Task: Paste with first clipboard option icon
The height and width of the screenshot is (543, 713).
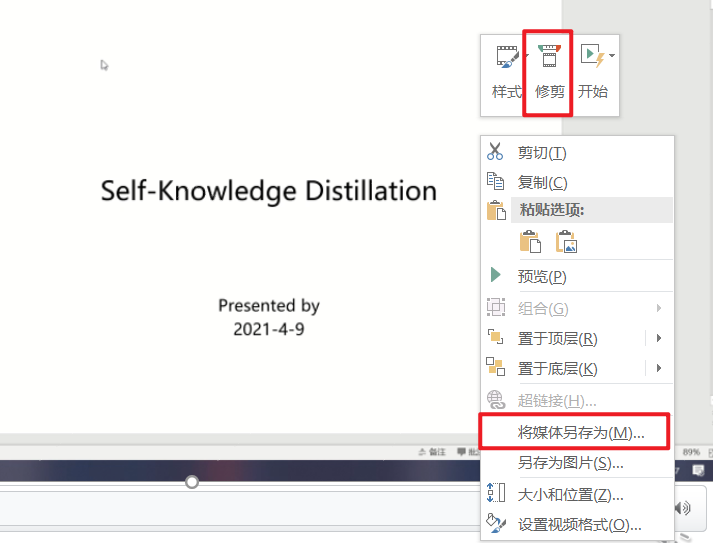Action: [x=530, y=241]
